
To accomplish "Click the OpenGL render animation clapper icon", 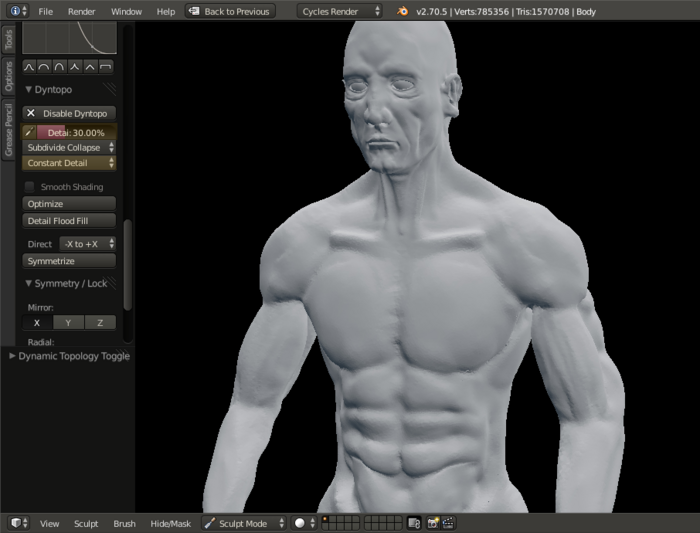I will click(449, 523).
